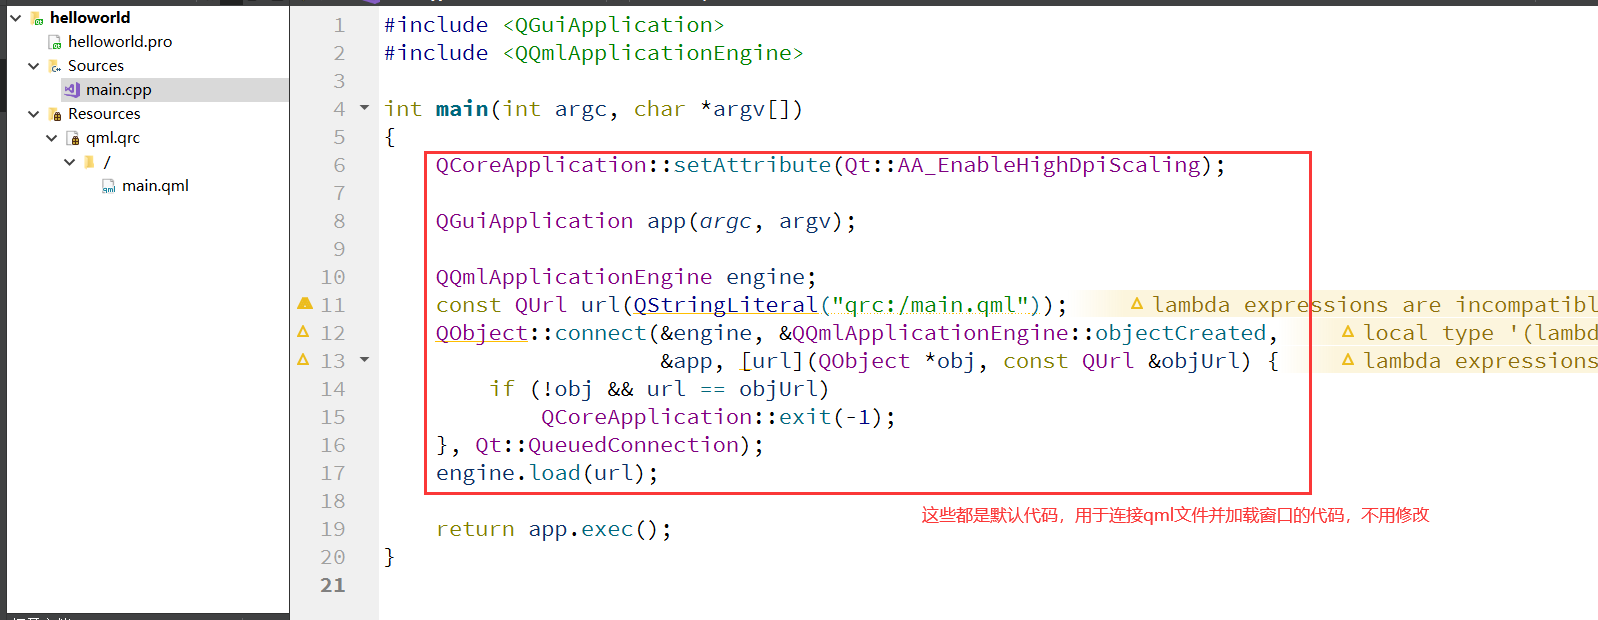Screen dimensions: 1598x620
Task: Select qml.qrc resource file
Action: pyautogui.click(x=113, y=138)
